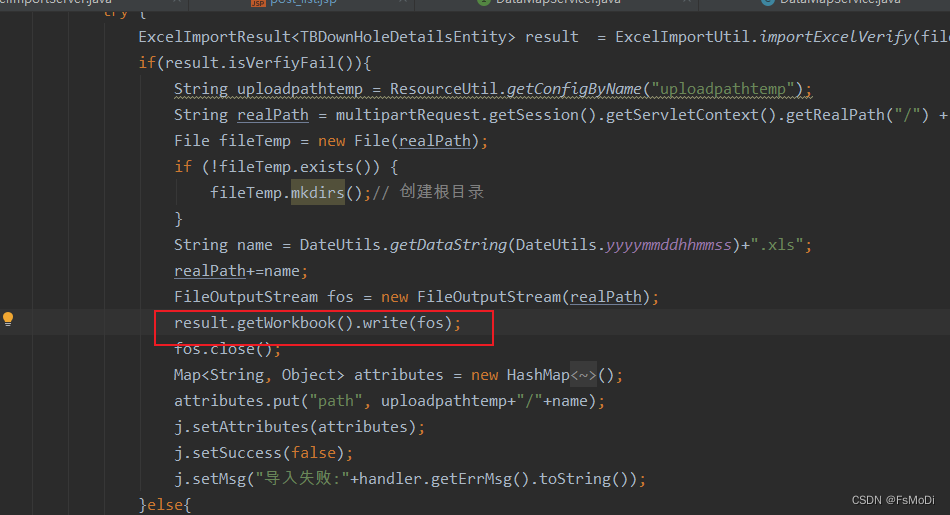Image resolution: width=950 pixels, height=515 pixels.
Task: Expand the folded <~> diamond after HashMap
Action: [x=583, y=375]
